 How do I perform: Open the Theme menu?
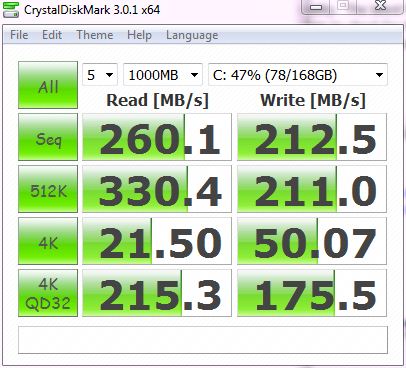(95, 35)
